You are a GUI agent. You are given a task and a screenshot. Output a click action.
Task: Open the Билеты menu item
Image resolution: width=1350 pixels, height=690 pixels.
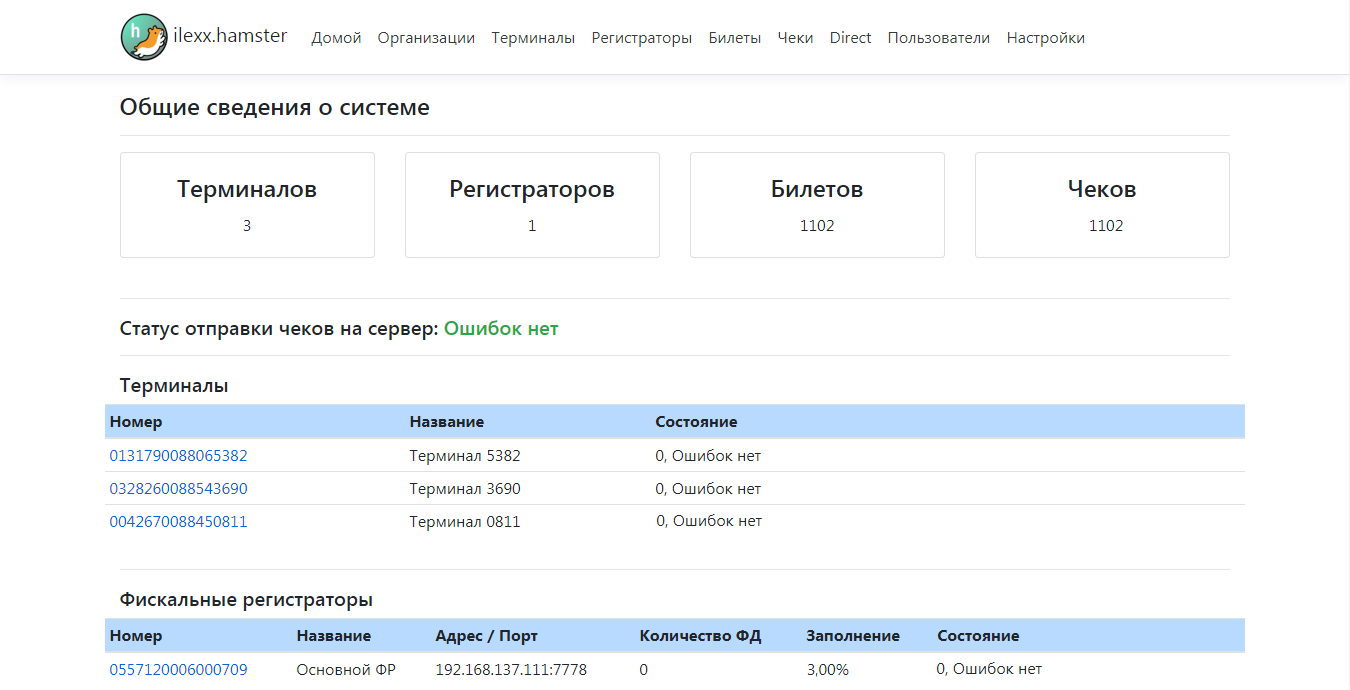pyautogui.click(x=734, y=38)
